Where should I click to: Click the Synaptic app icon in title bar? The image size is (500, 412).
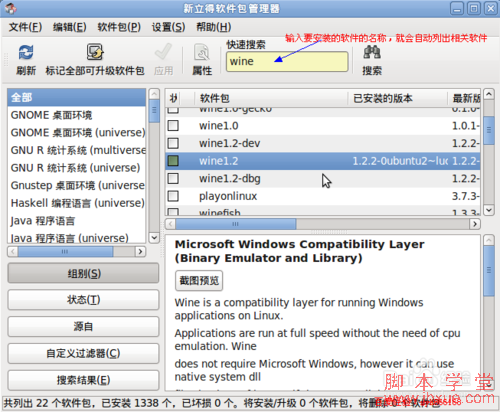(11, 9)
